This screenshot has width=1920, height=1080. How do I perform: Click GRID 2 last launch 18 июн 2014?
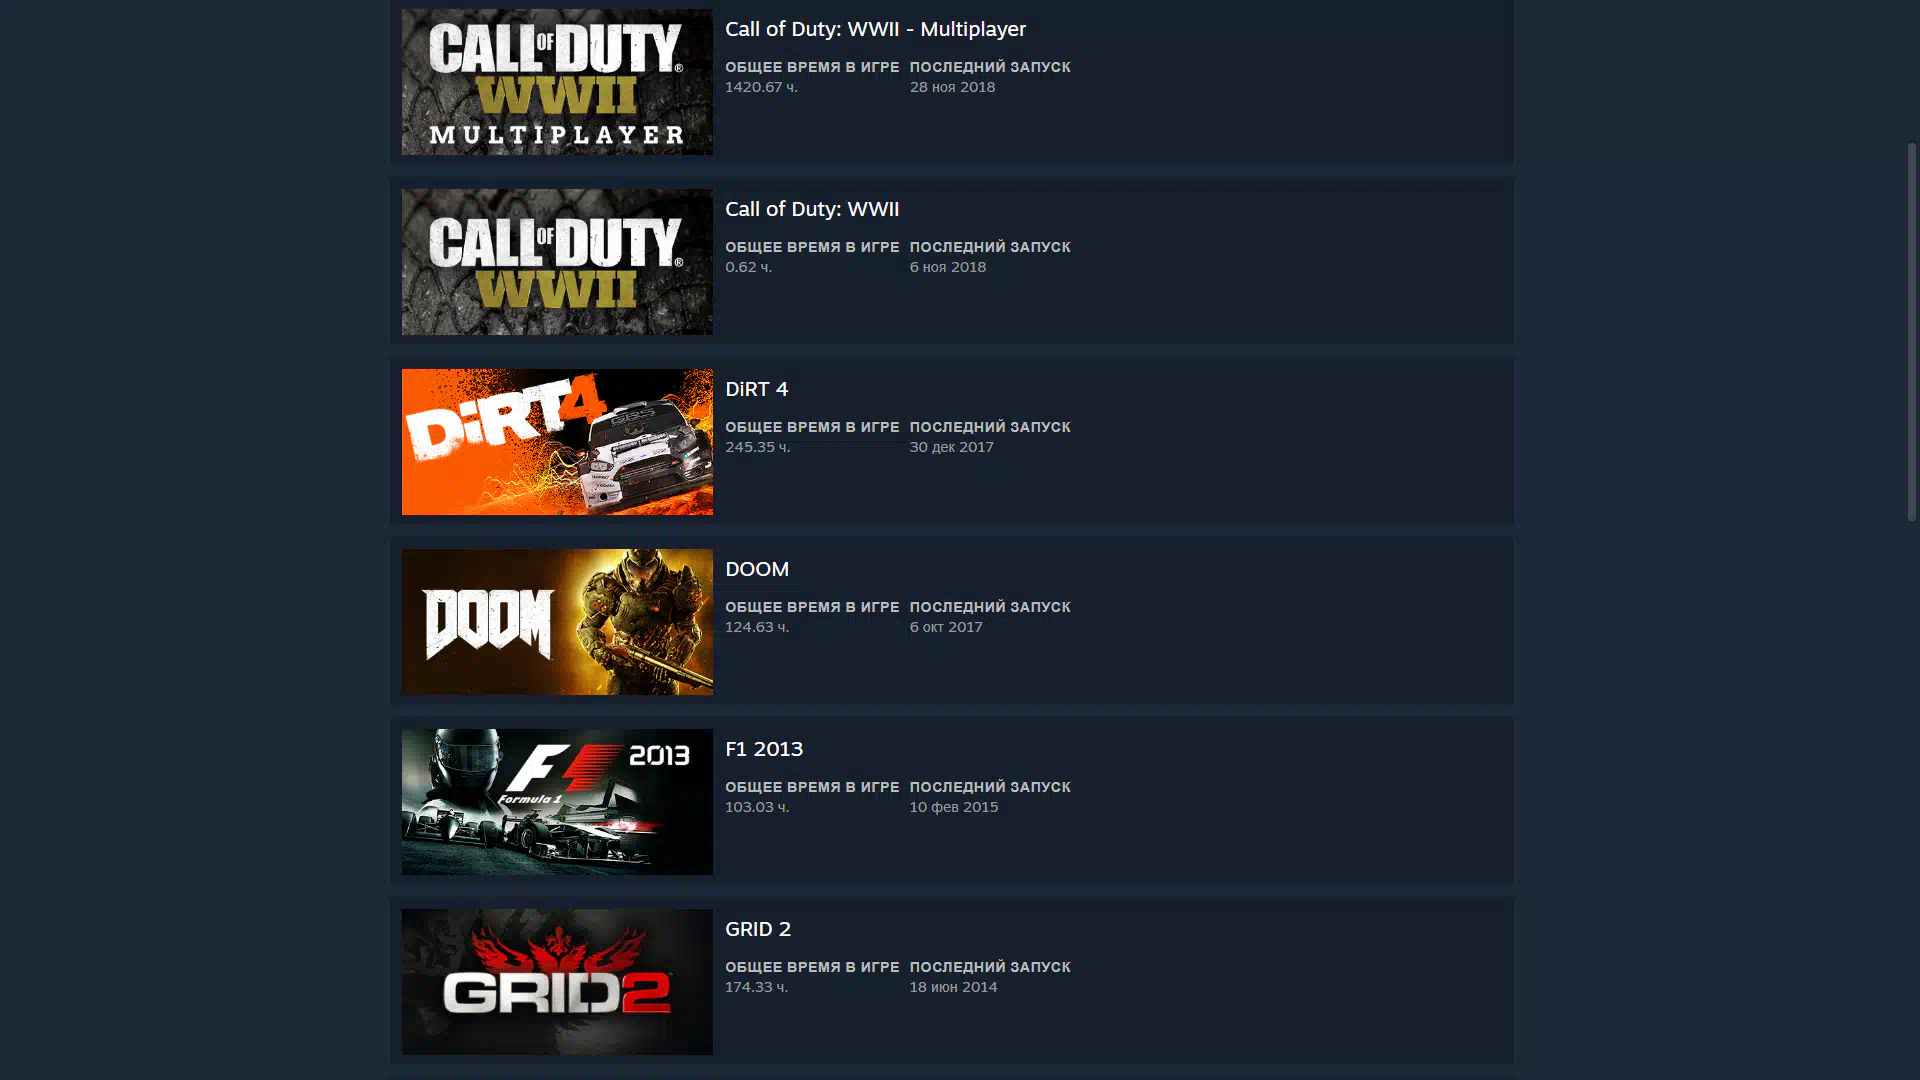[953, 987]
